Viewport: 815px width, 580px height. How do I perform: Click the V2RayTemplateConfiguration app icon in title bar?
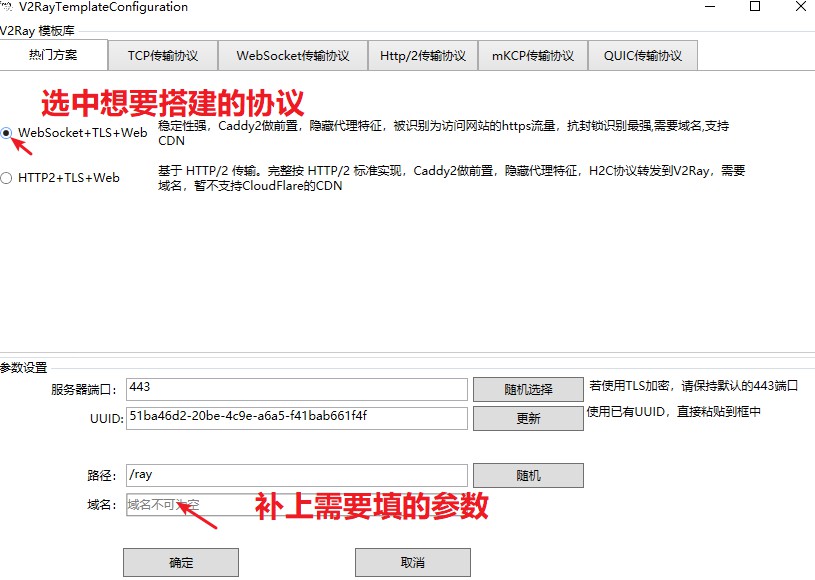click(x=7, y=7)
